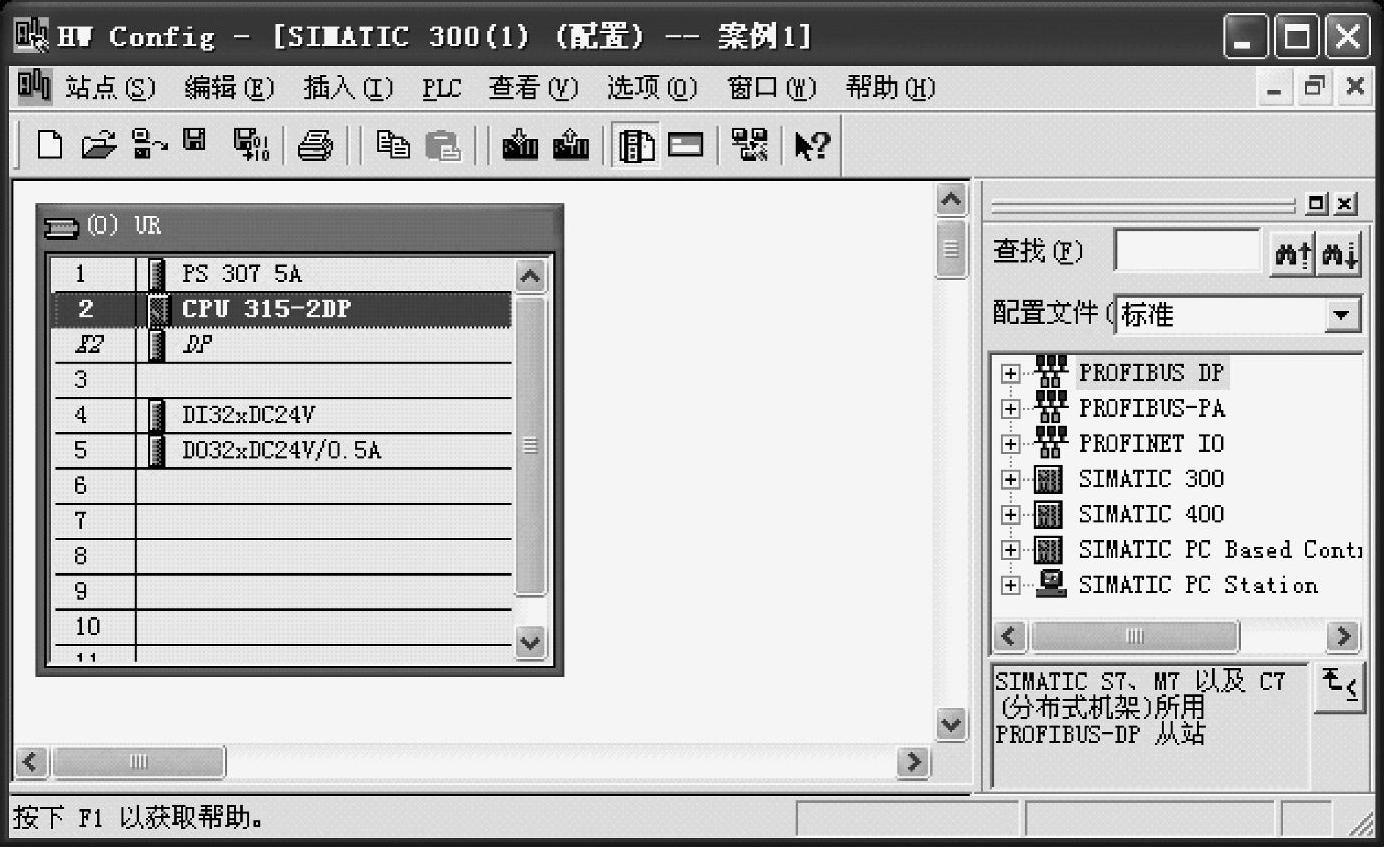
Task: Select the DI32xDC24V row in slot 4
Action: [x=281, y=415]
